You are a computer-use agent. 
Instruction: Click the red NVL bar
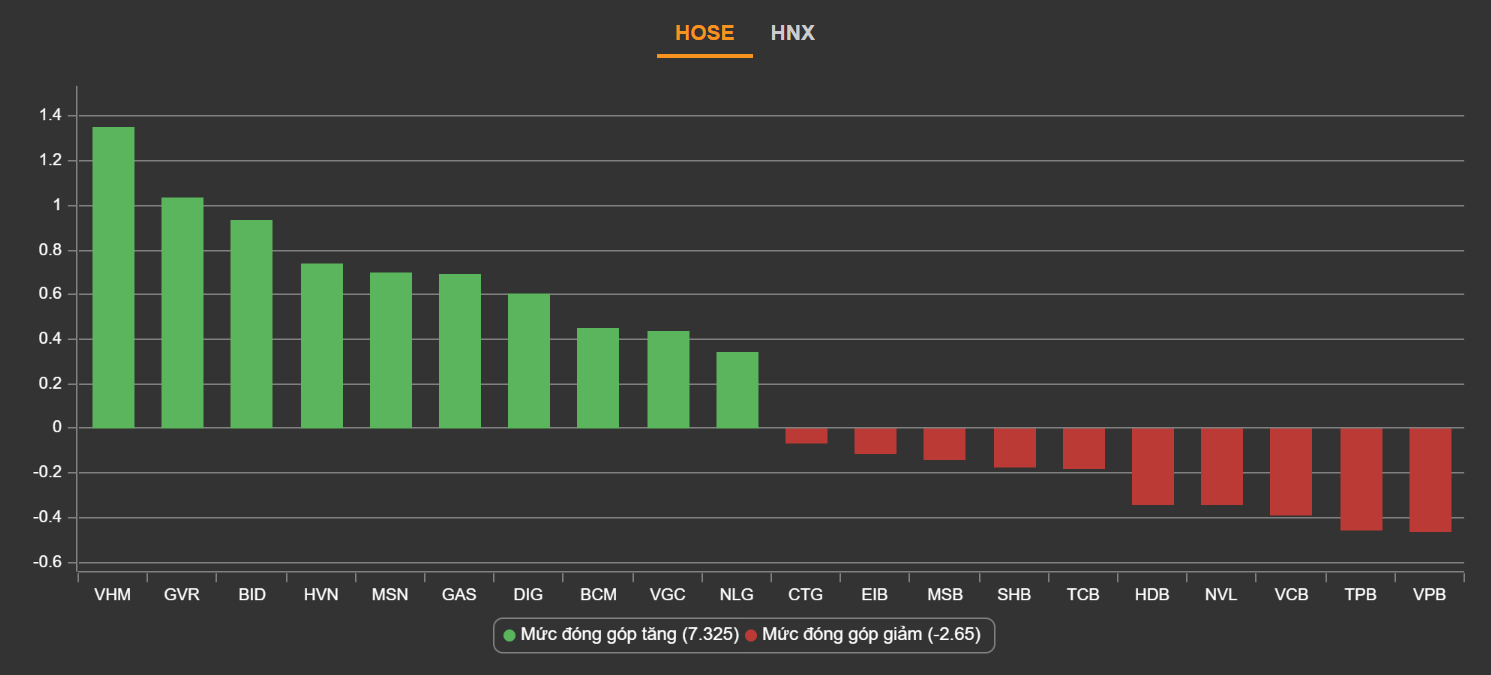[x=1222, y=466]
